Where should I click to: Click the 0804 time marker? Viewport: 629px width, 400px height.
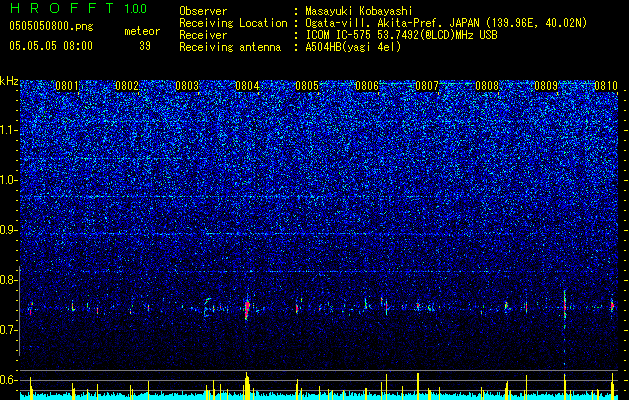click(247, 86)
